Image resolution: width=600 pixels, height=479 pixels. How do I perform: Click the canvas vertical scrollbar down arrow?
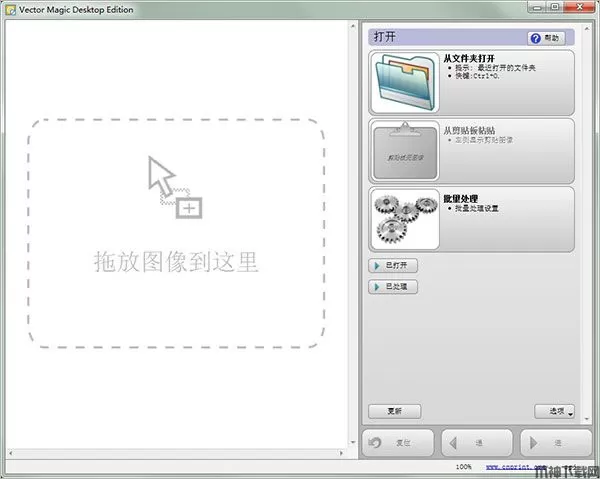(353, 442)
